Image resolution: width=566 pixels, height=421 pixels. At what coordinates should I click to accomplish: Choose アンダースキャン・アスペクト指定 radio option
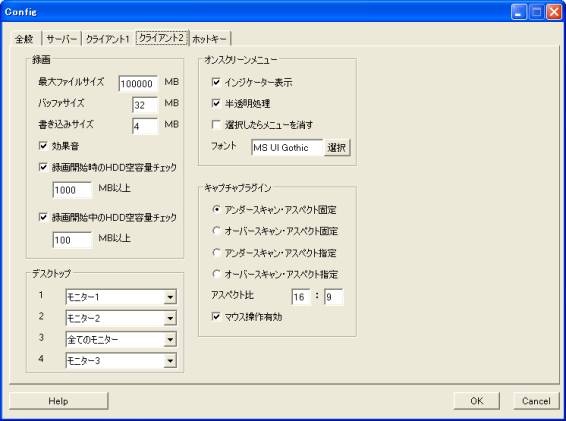pyautogui.click(x=216, y=252)
